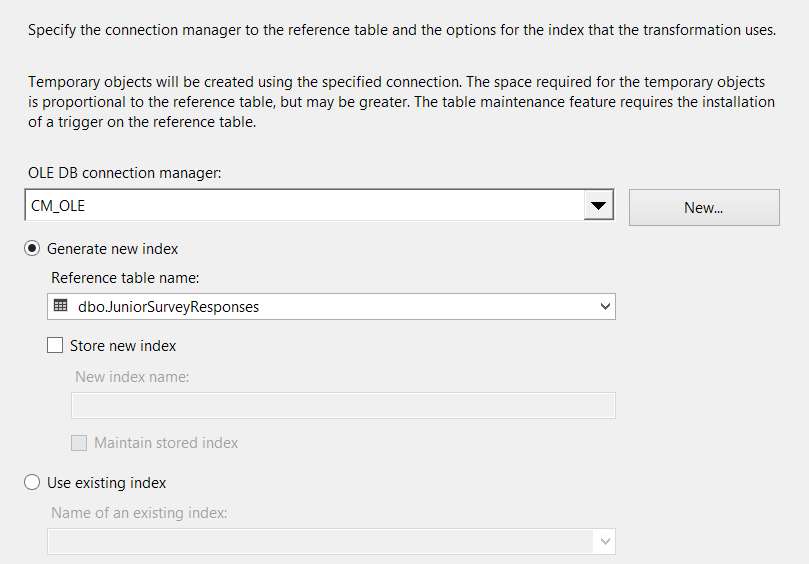Click the "Store new index" label text

pyautogui.click(x=123, y=346)
